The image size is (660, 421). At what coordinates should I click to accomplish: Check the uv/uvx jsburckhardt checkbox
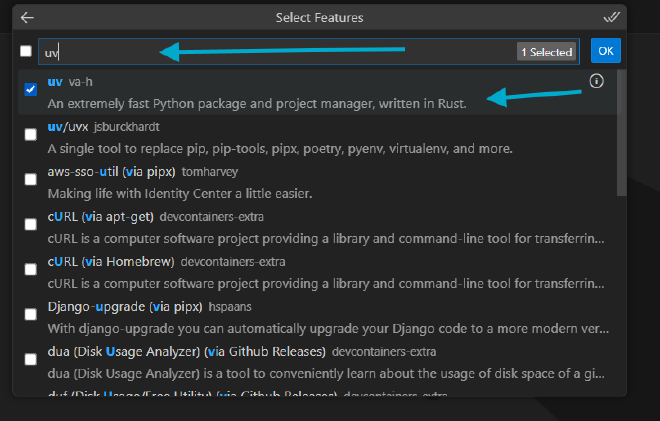point(31,134)
